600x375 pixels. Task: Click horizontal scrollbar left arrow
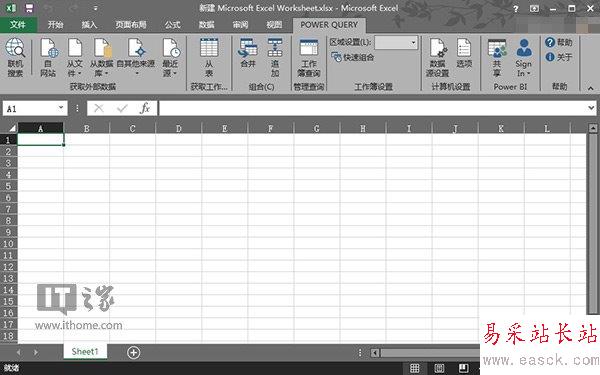click(375, 353)
